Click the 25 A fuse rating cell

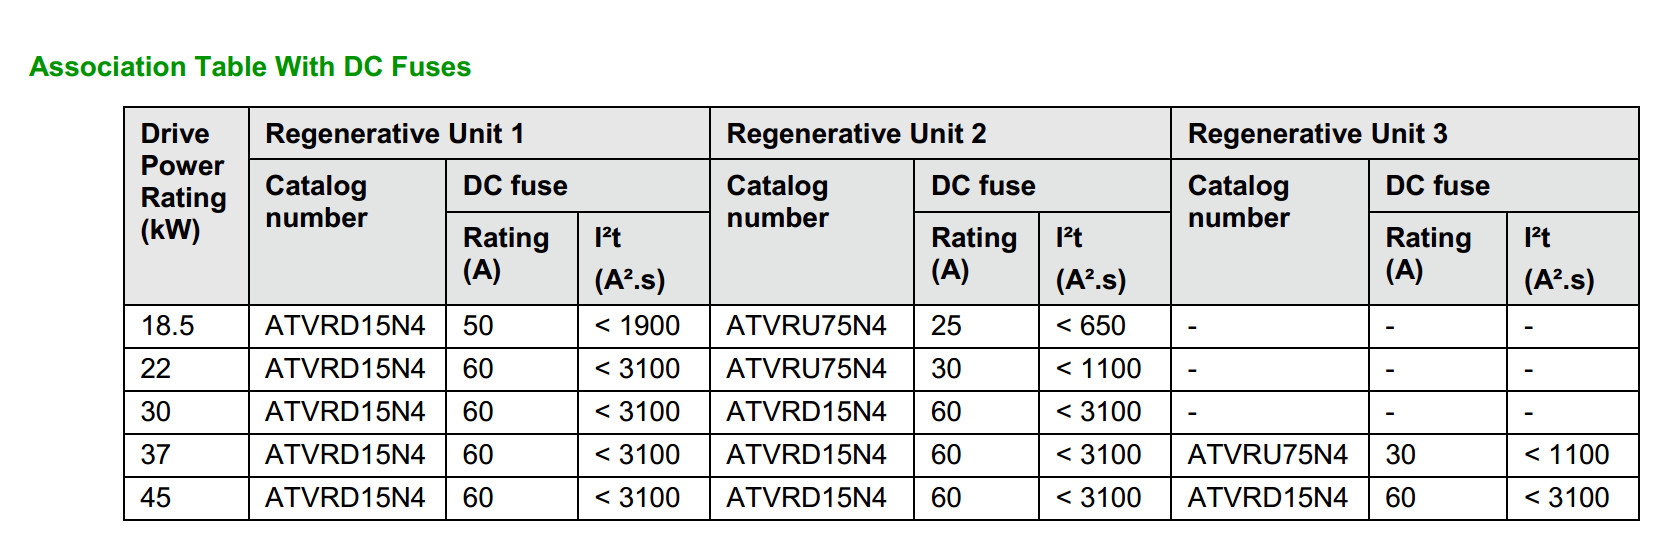click(977, 326)
